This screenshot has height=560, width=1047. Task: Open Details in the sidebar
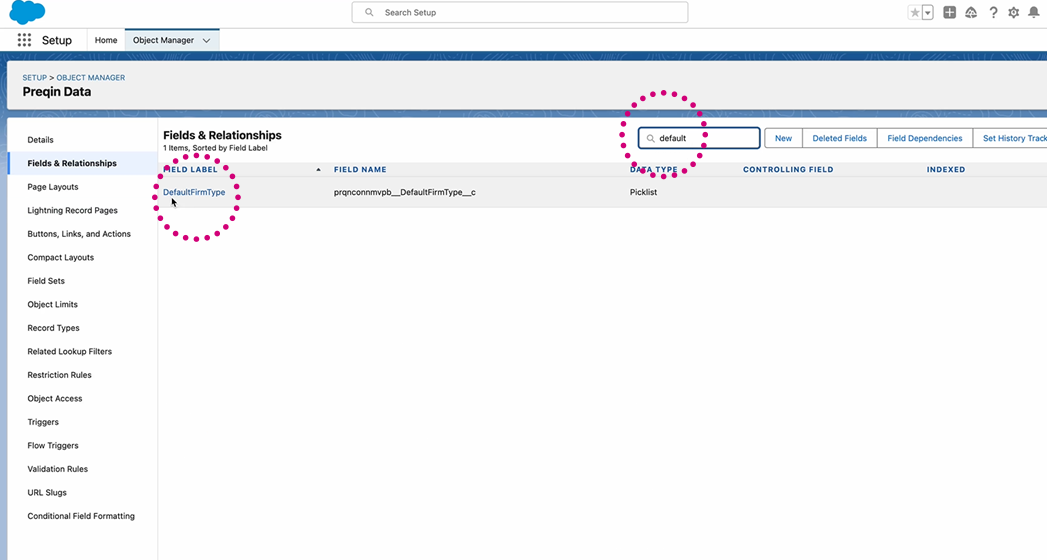coord(40,139)
